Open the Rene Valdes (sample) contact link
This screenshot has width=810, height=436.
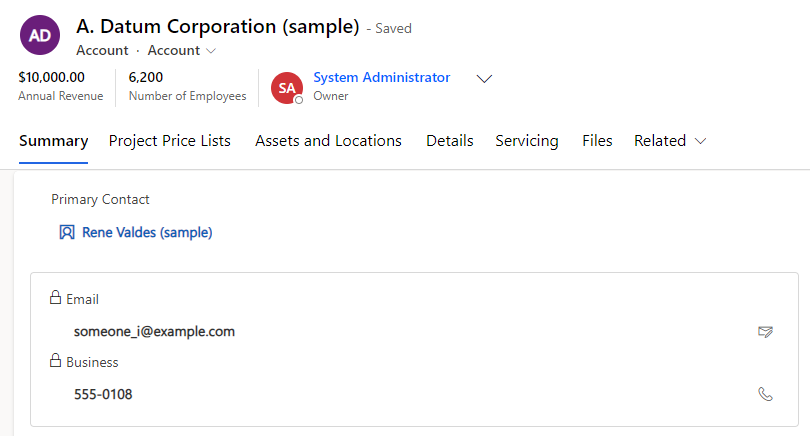[147, 232]
